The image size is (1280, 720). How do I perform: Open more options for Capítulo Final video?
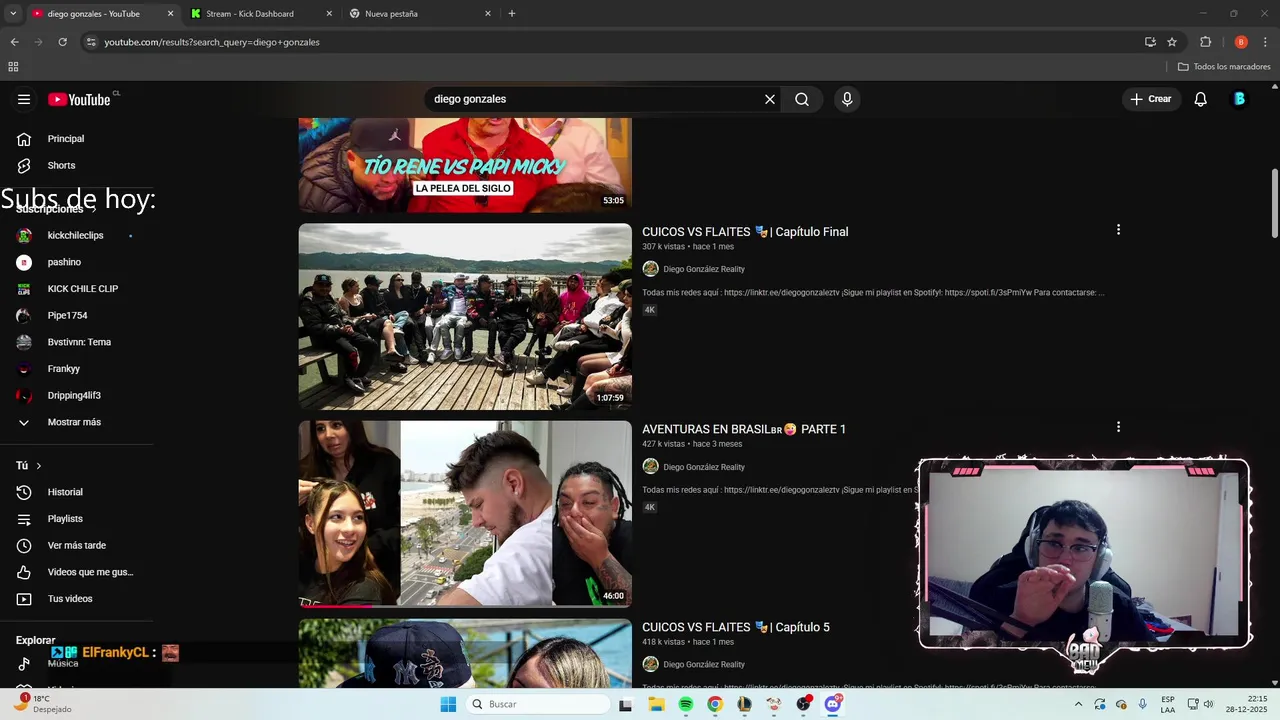(x=1118, y=230)
